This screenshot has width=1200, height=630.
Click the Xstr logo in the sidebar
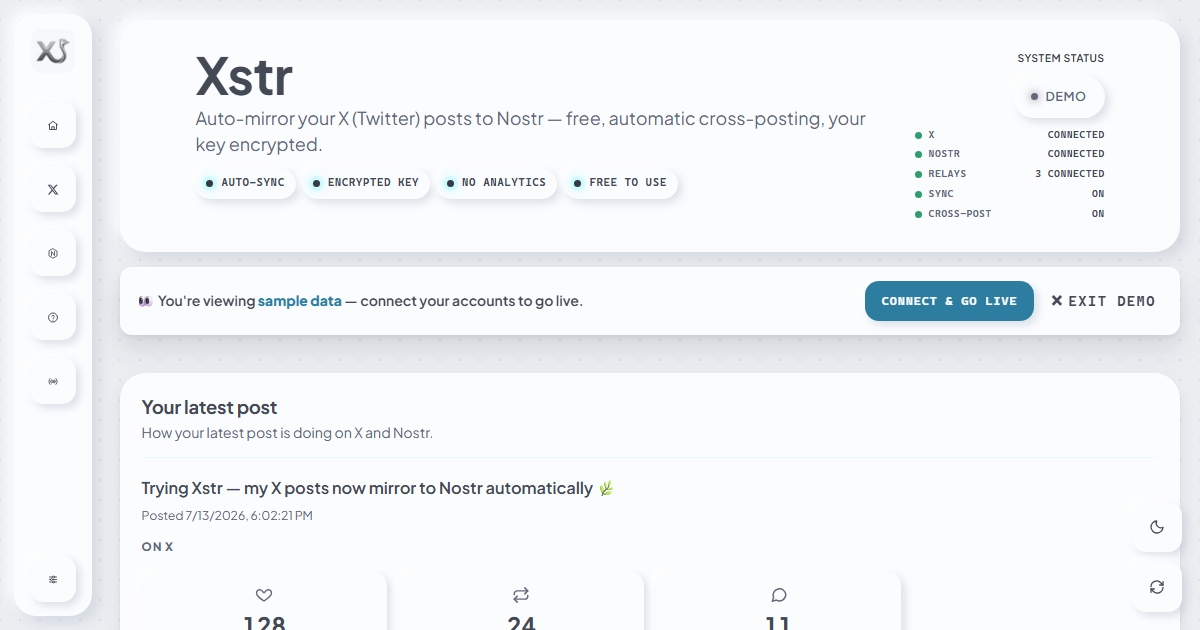coord(53,51)
